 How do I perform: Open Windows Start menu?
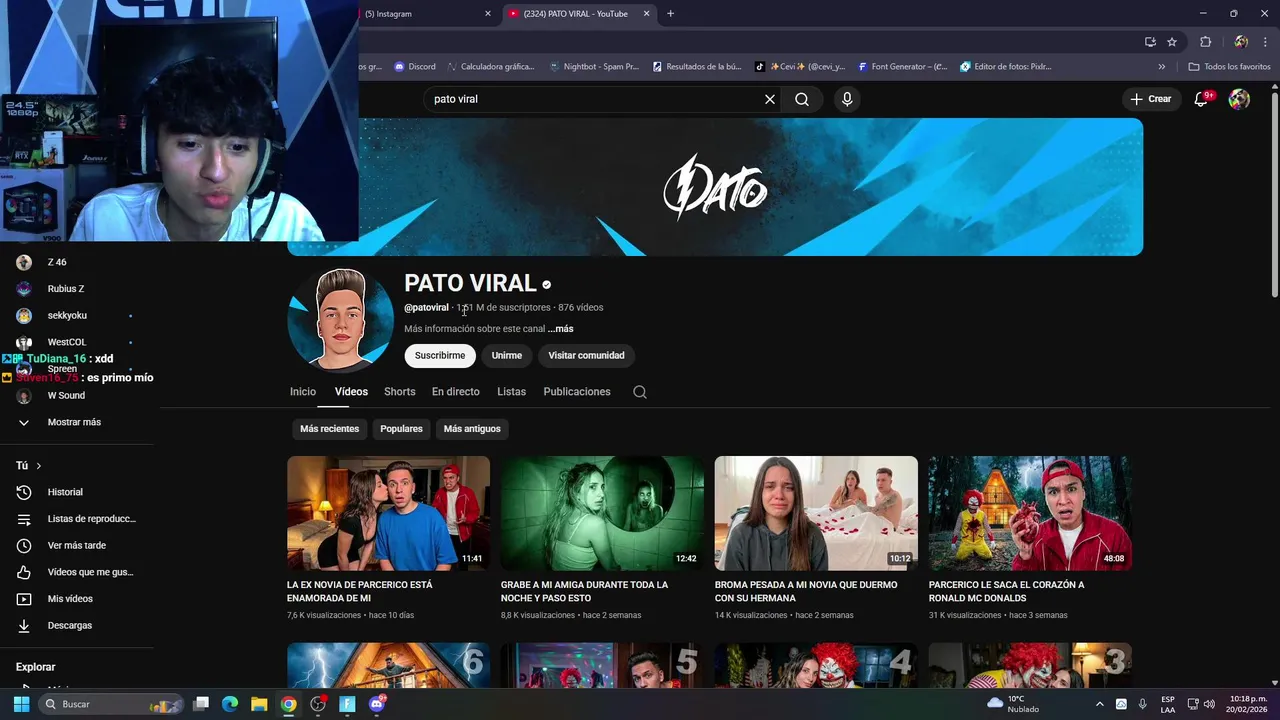pos(21,704)
